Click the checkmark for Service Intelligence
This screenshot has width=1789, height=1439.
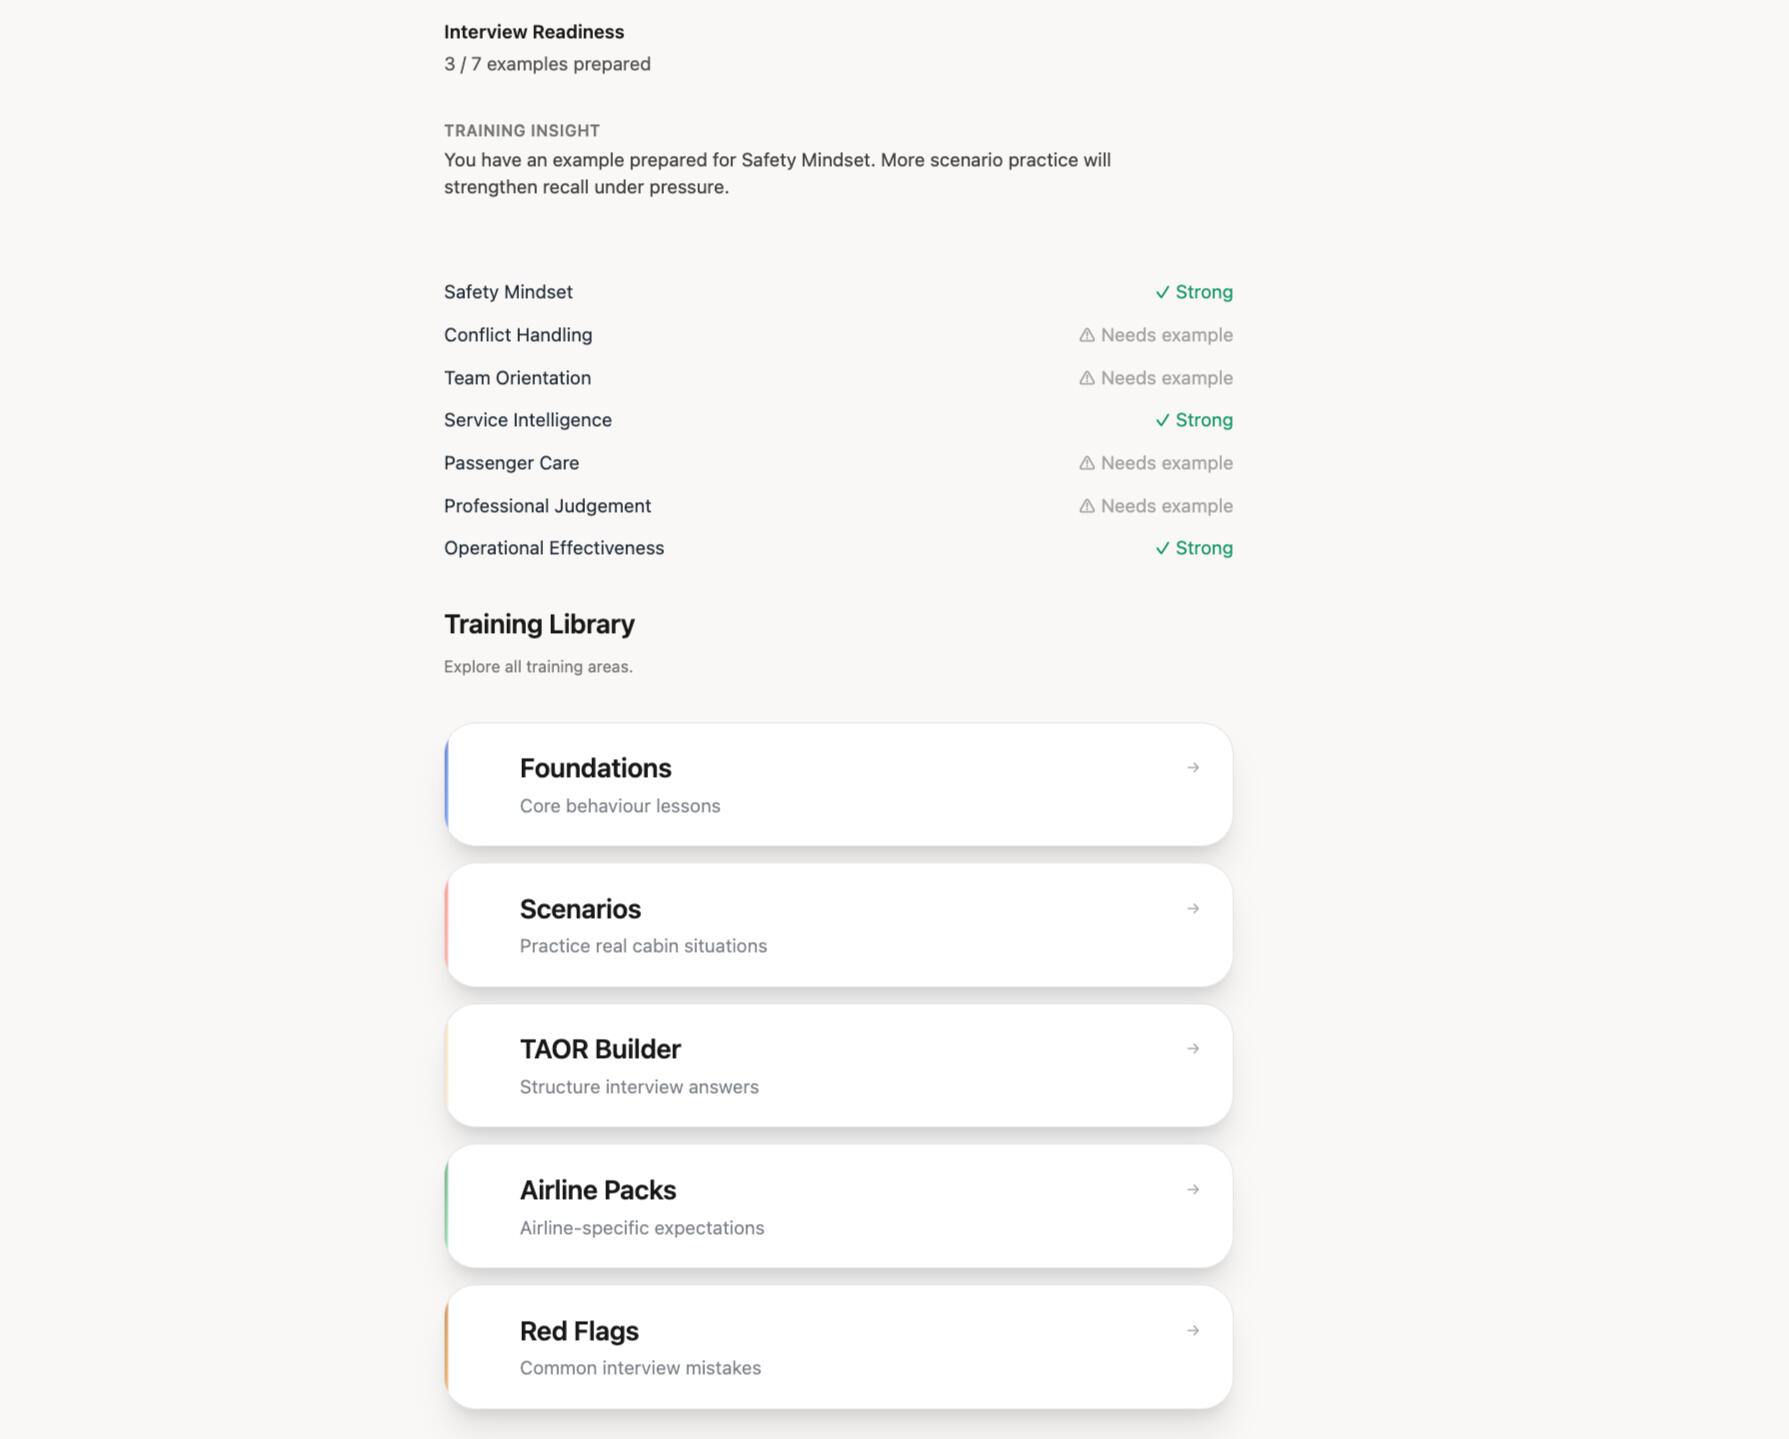click(1162, 421)
